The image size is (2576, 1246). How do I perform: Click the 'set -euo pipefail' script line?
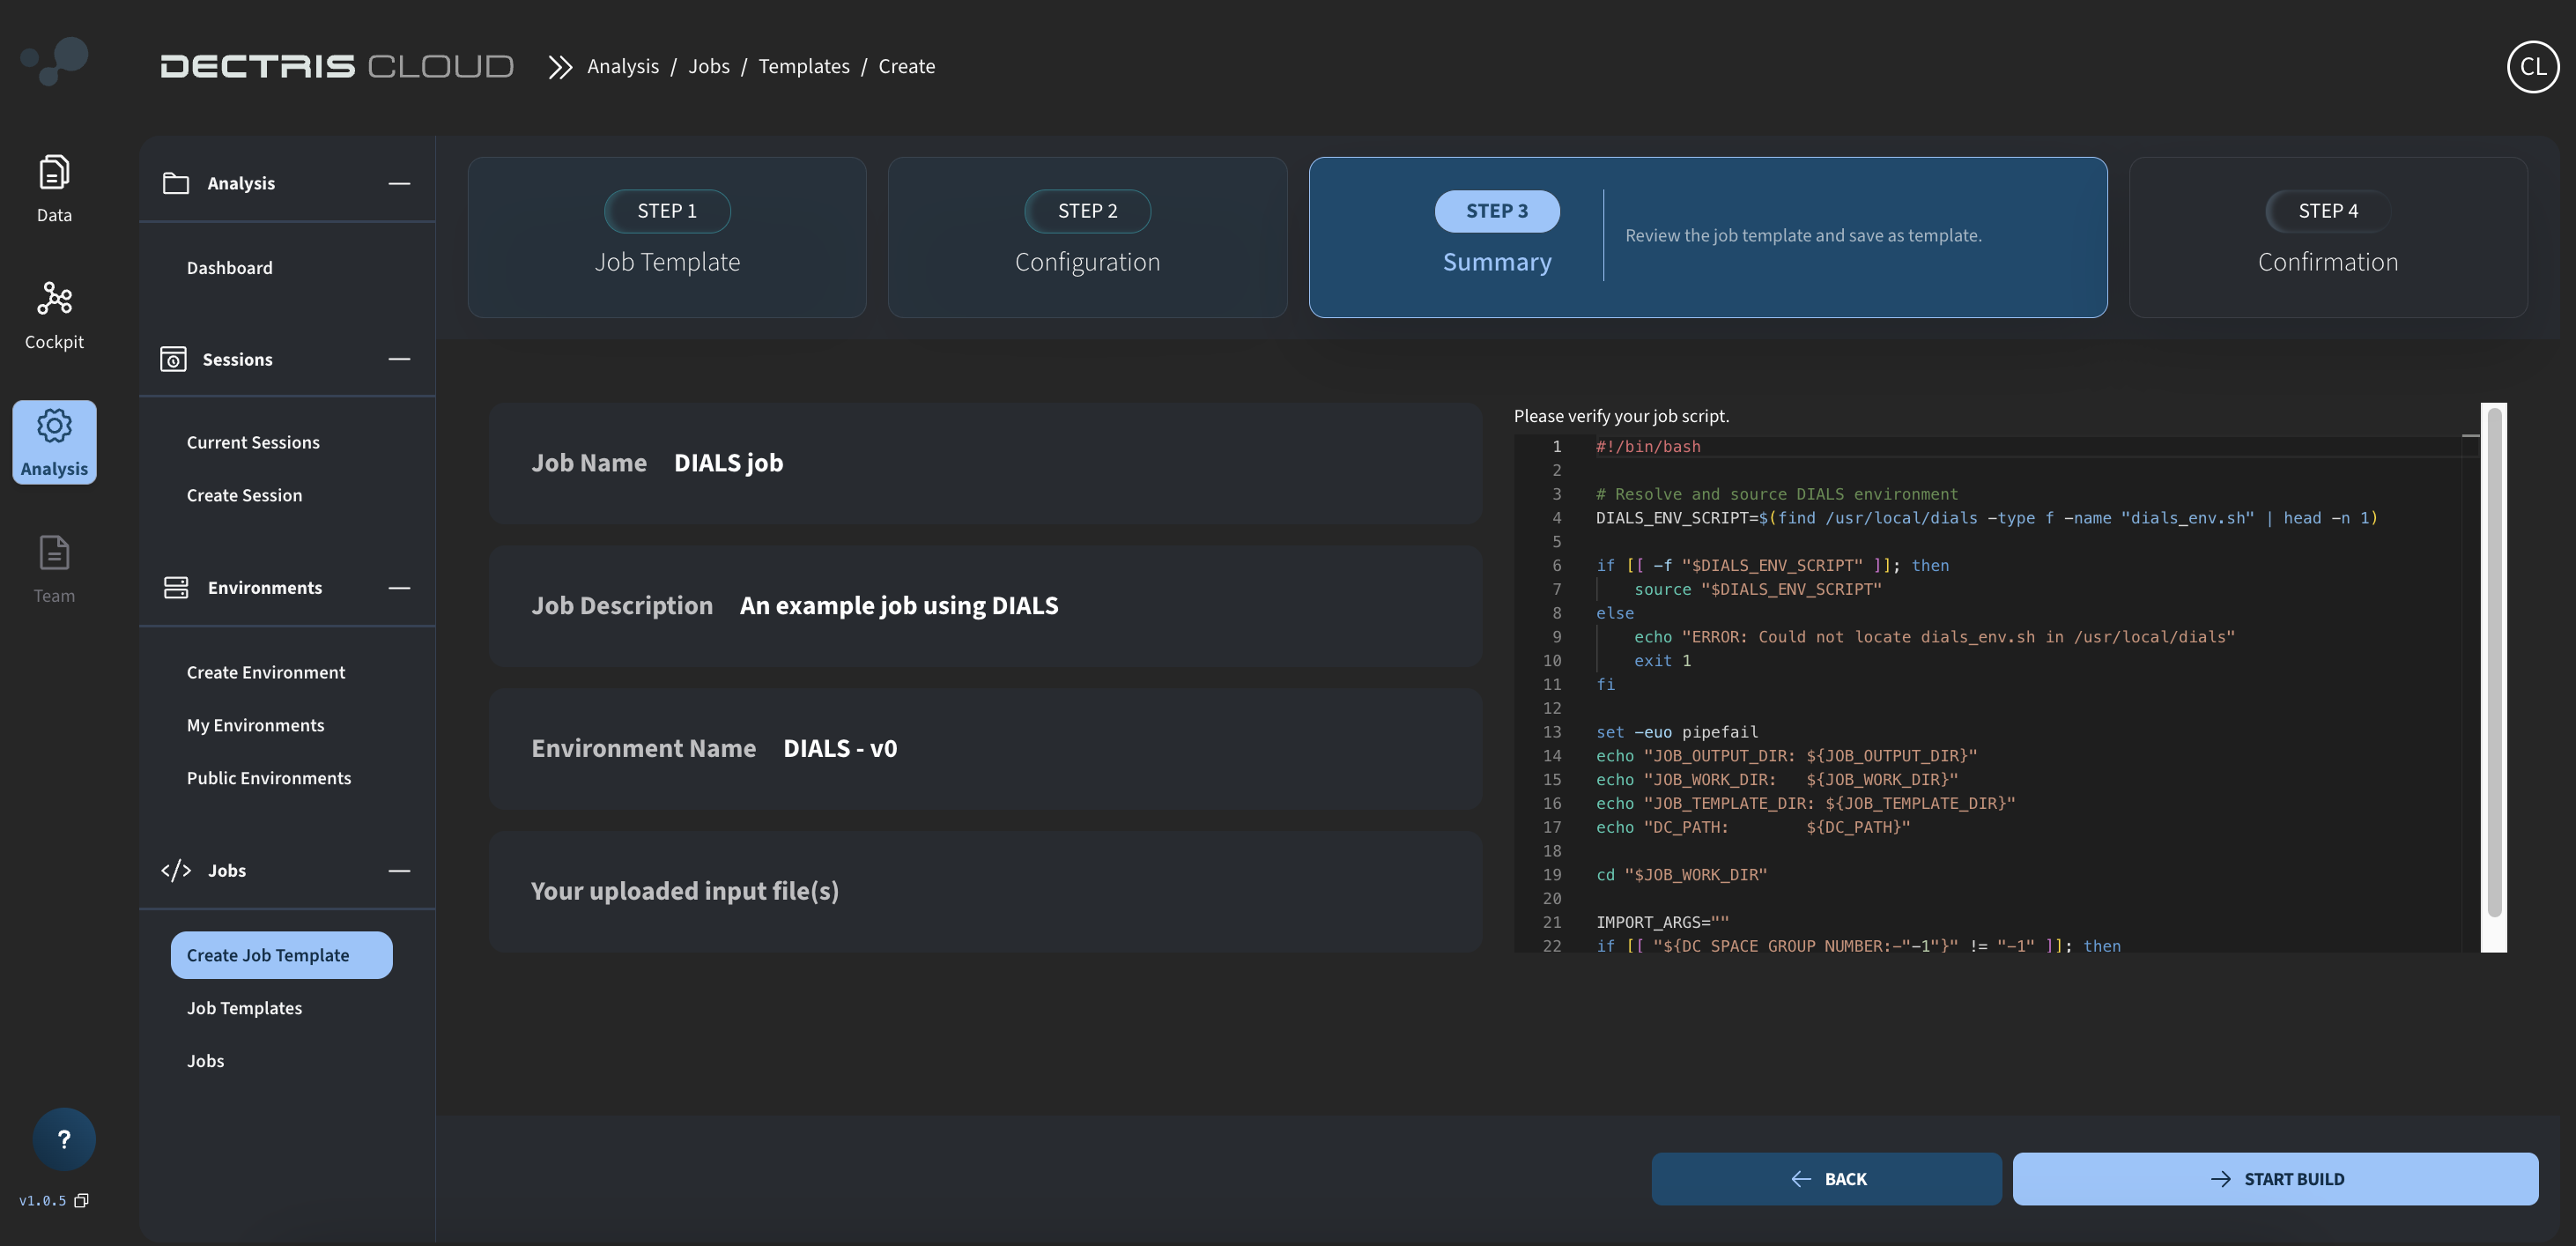pos(1676,732)
